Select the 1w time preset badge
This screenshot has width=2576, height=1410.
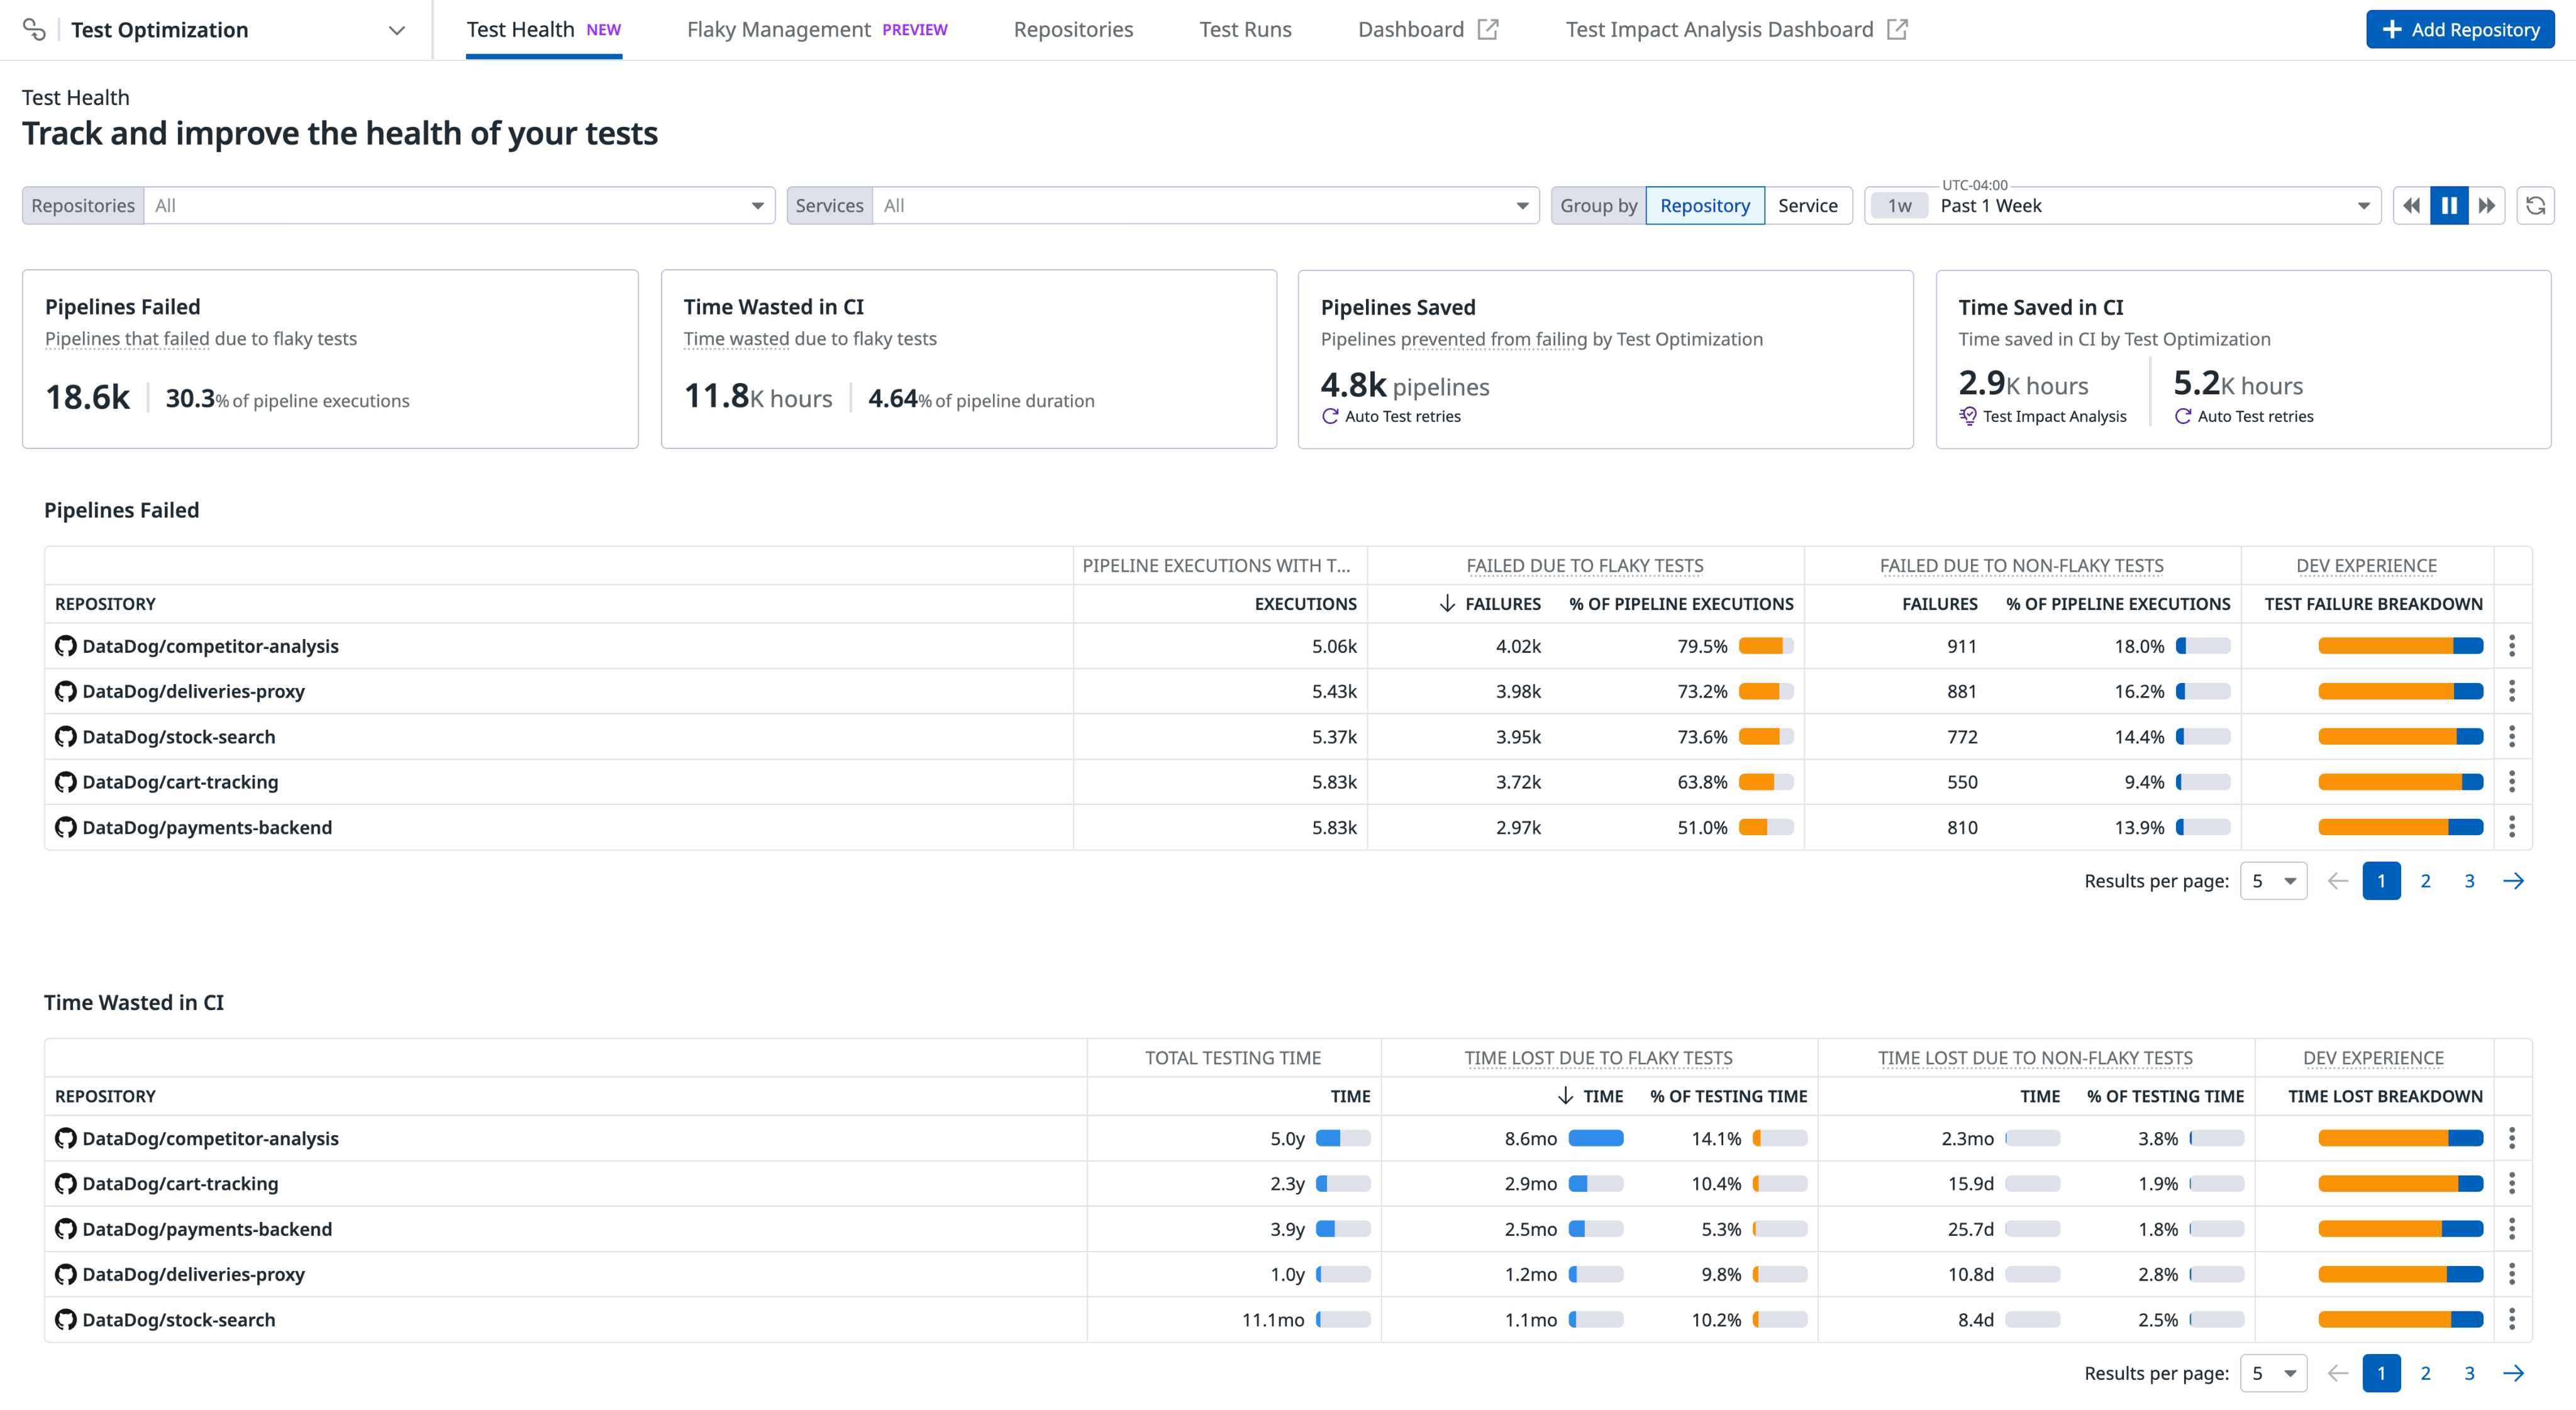click(1899, 206)
